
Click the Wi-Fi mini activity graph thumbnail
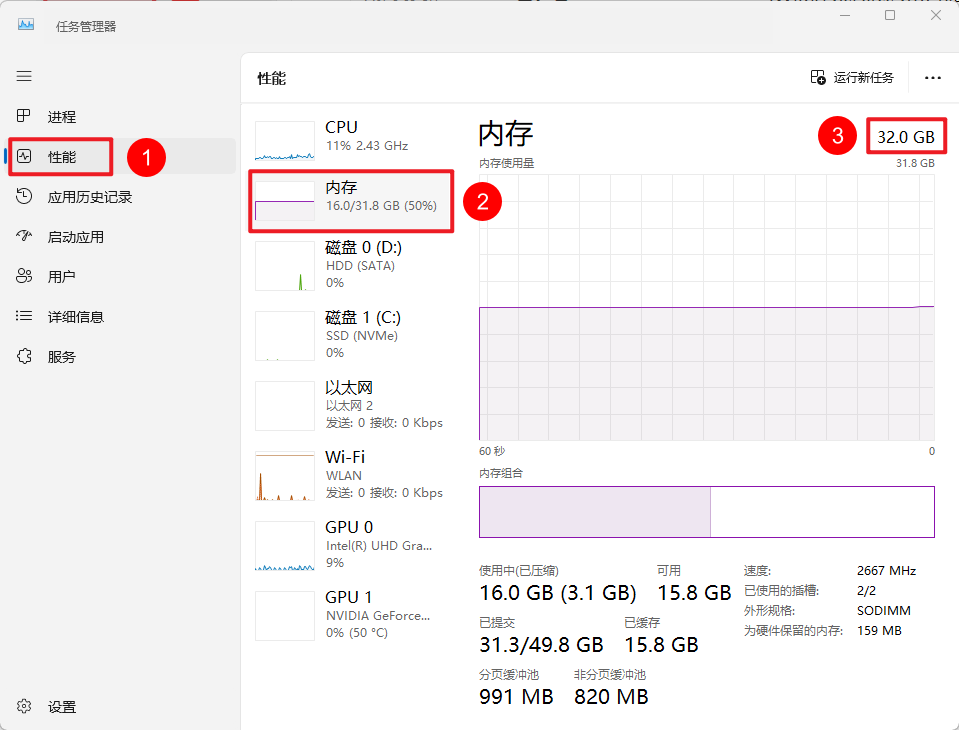click(285, 476)
